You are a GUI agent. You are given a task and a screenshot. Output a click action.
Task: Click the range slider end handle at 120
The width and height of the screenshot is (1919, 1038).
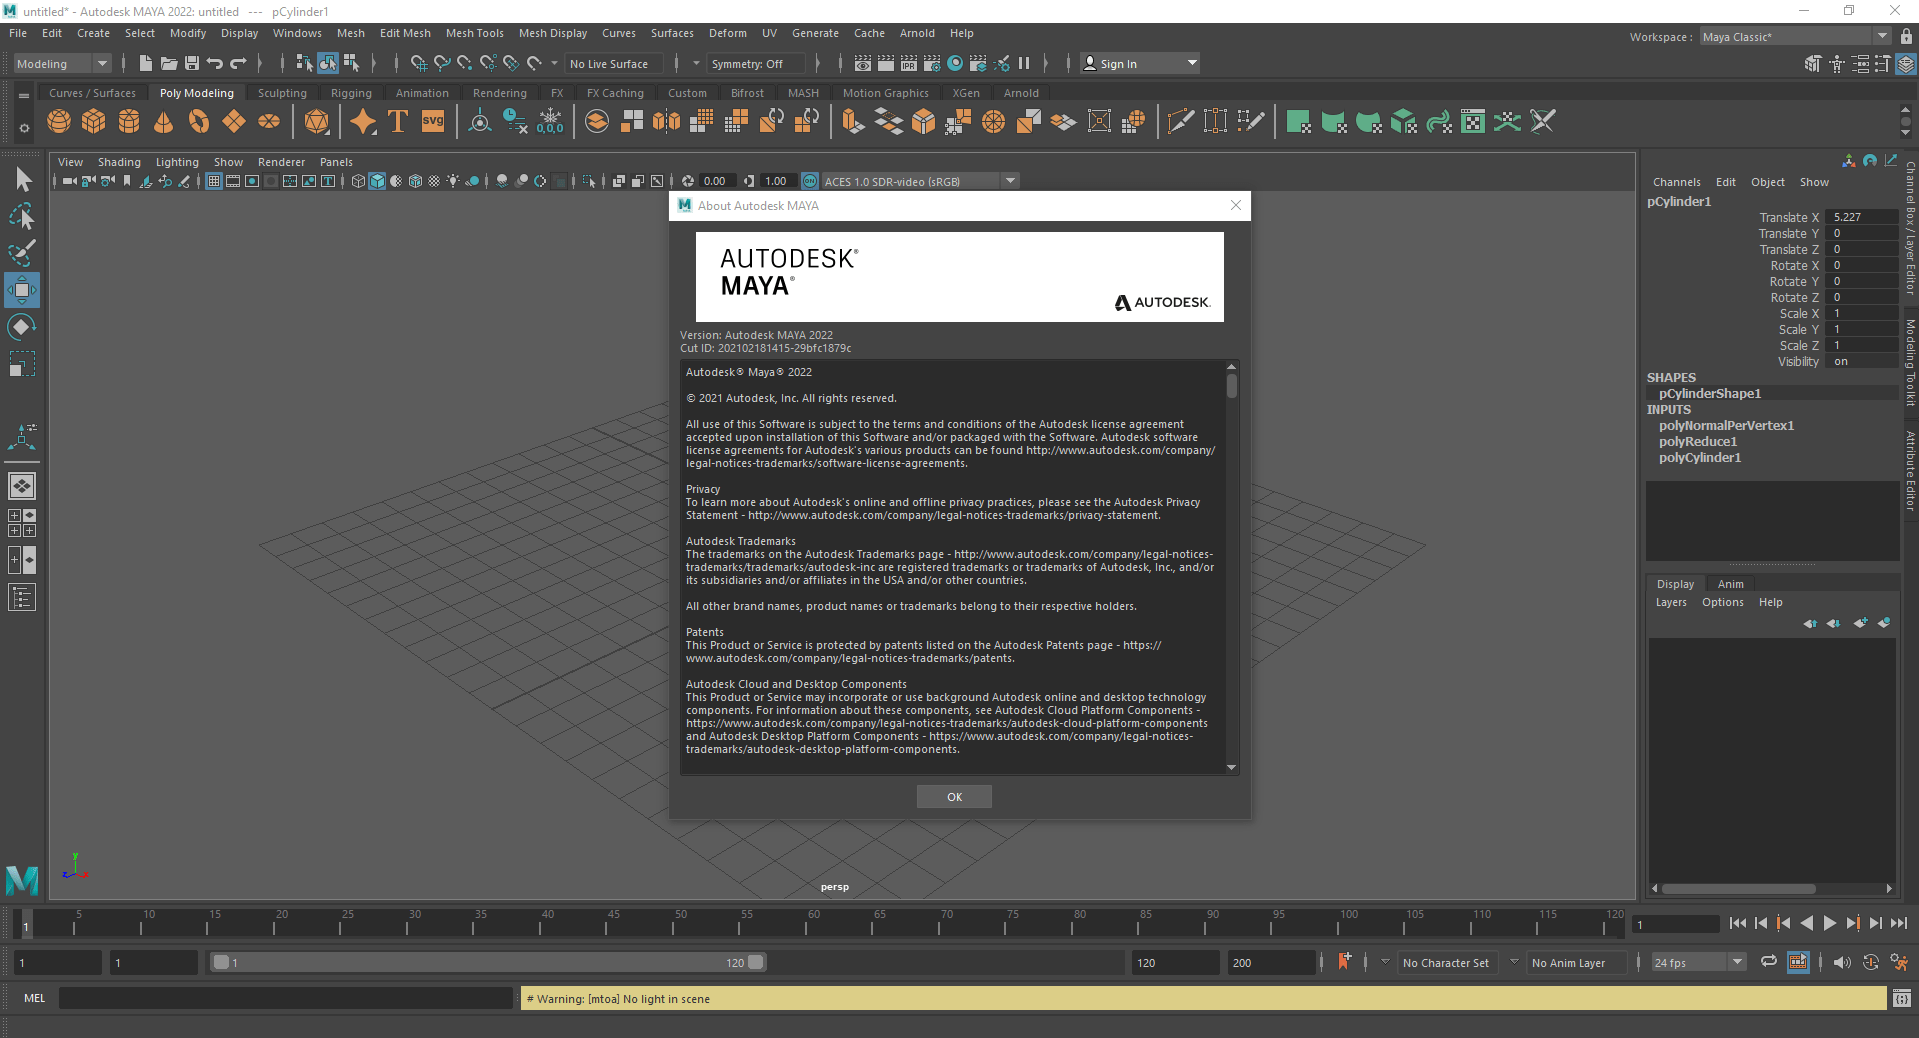756,962
